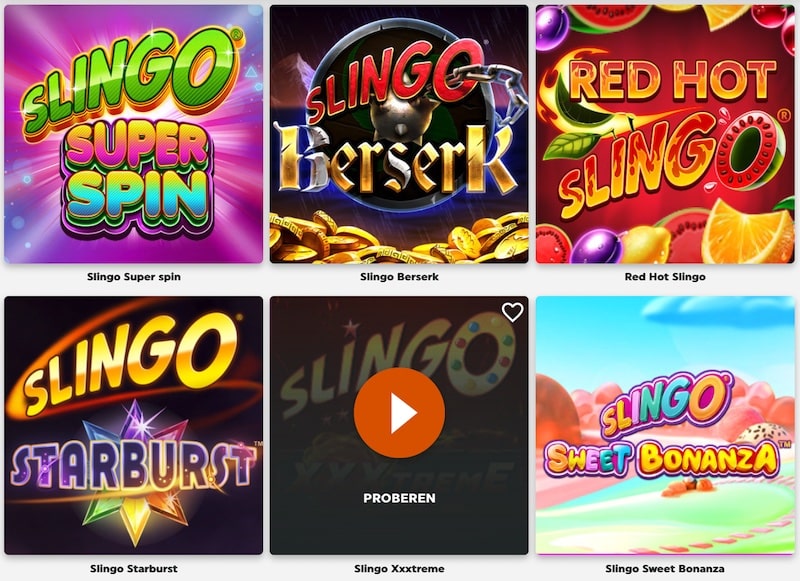800x581 pixels.
Task: Click the 'Slingo Starburst' title text
Action: pyautogui.click(x=134, y=568)
